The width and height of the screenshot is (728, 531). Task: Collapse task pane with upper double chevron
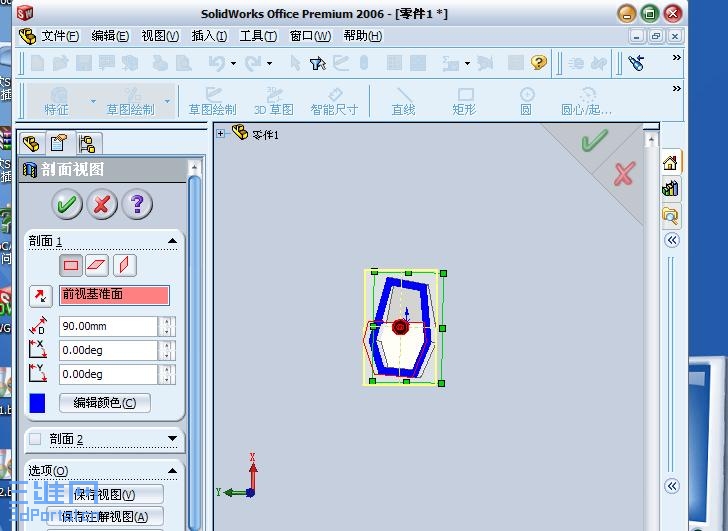672,240
